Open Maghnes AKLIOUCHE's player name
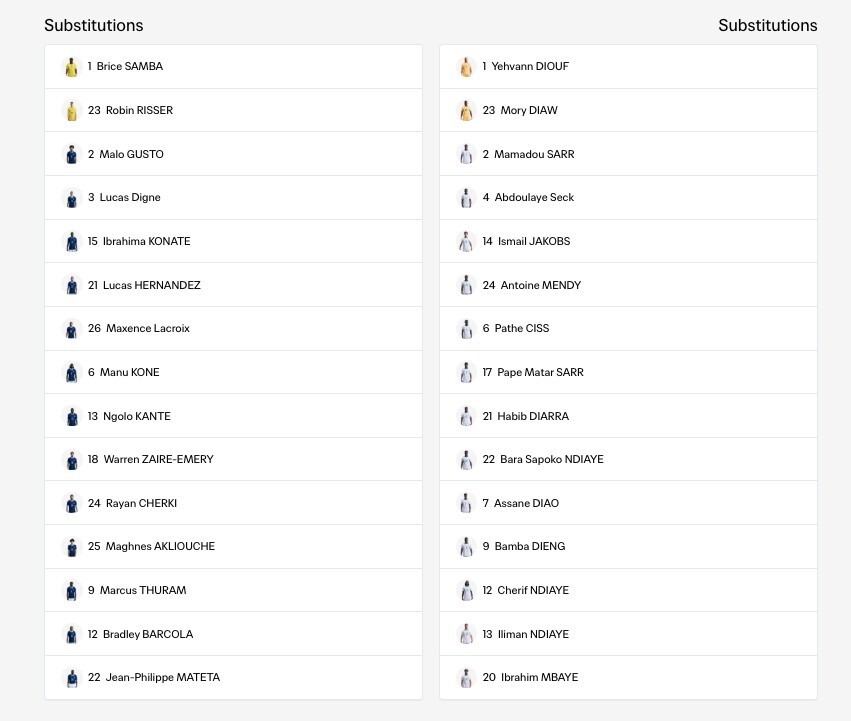 [160, 546]
